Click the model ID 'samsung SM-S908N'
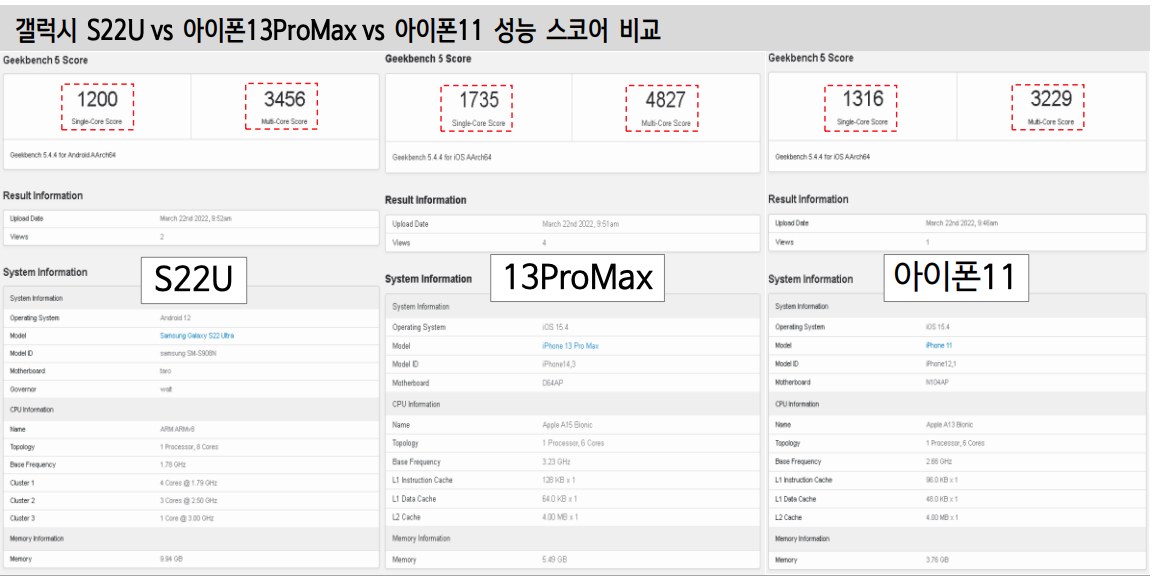Viewport: 1158px width, 576px height. (x=188, y=354)
